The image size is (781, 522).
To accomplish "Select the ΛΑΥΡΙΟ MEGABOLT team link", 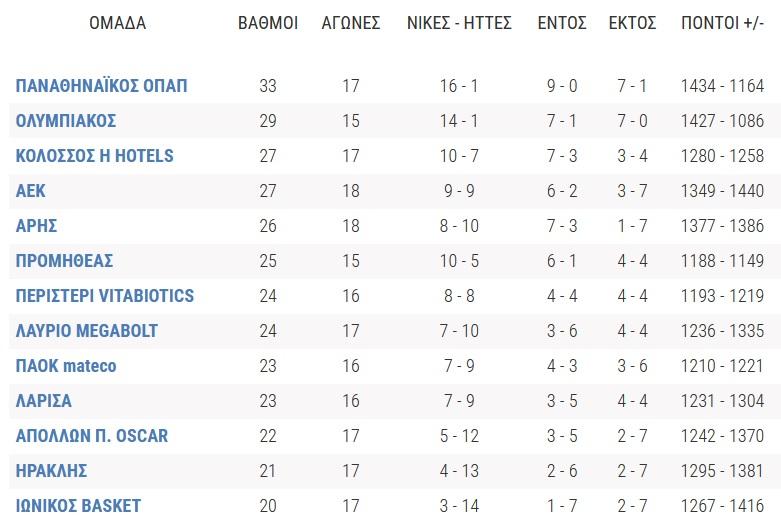I will (x=87, y=331).
